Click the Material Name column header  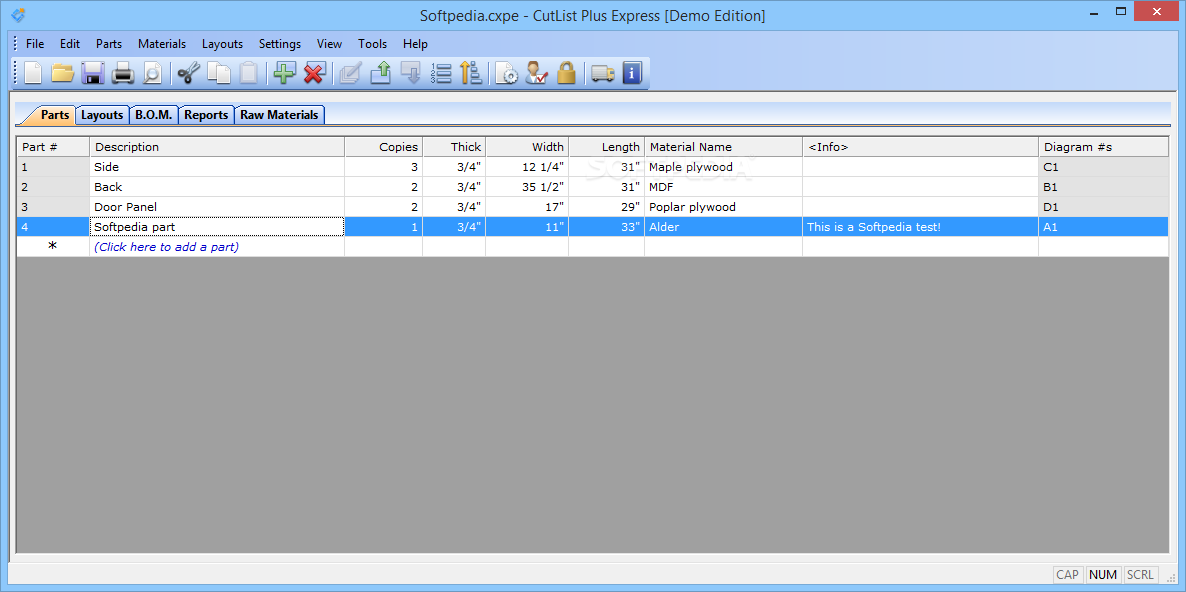(x=723, y=147)
